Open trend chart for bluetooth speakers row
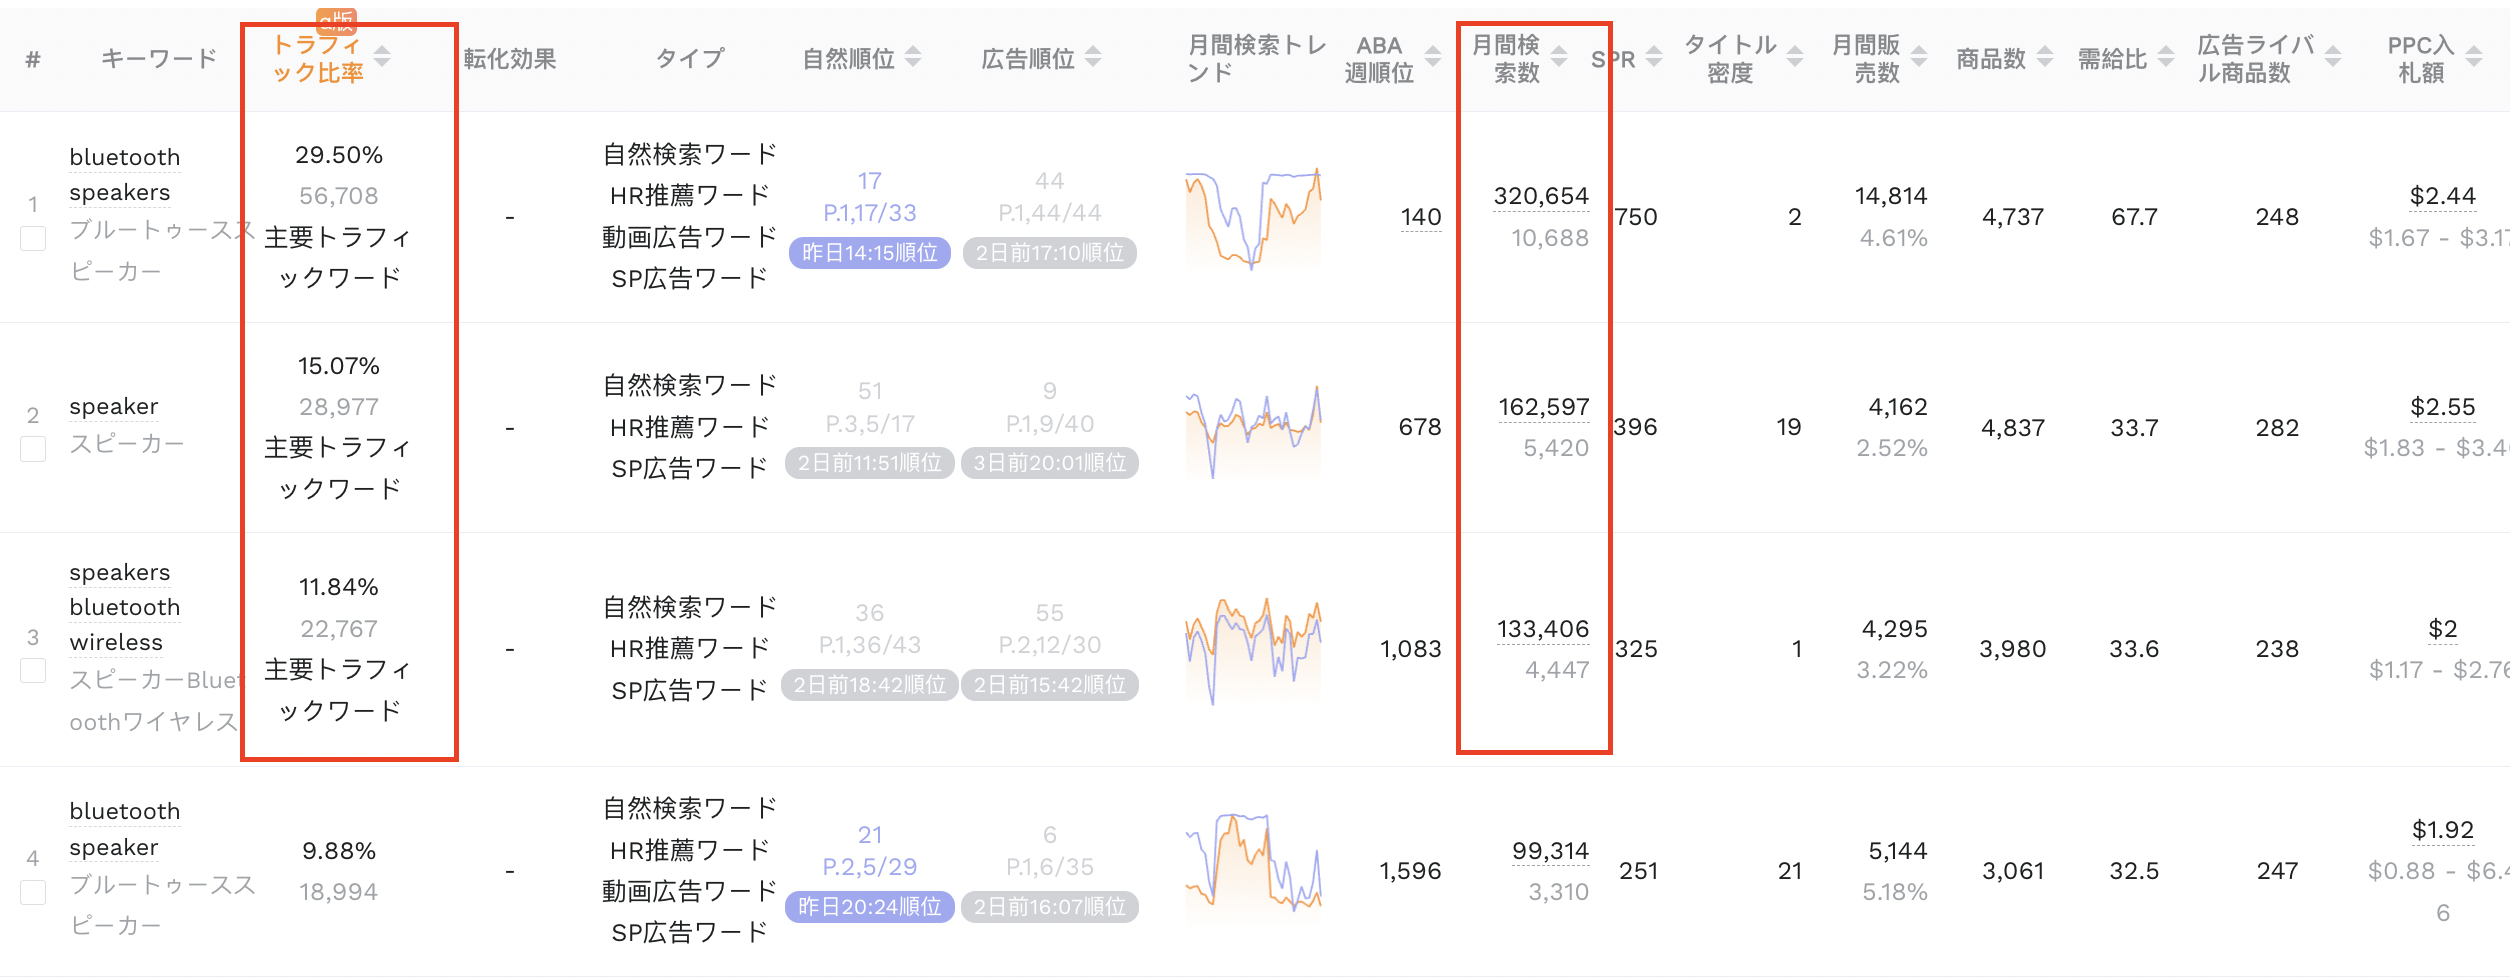2510x980 pixels. [1253, 218]
